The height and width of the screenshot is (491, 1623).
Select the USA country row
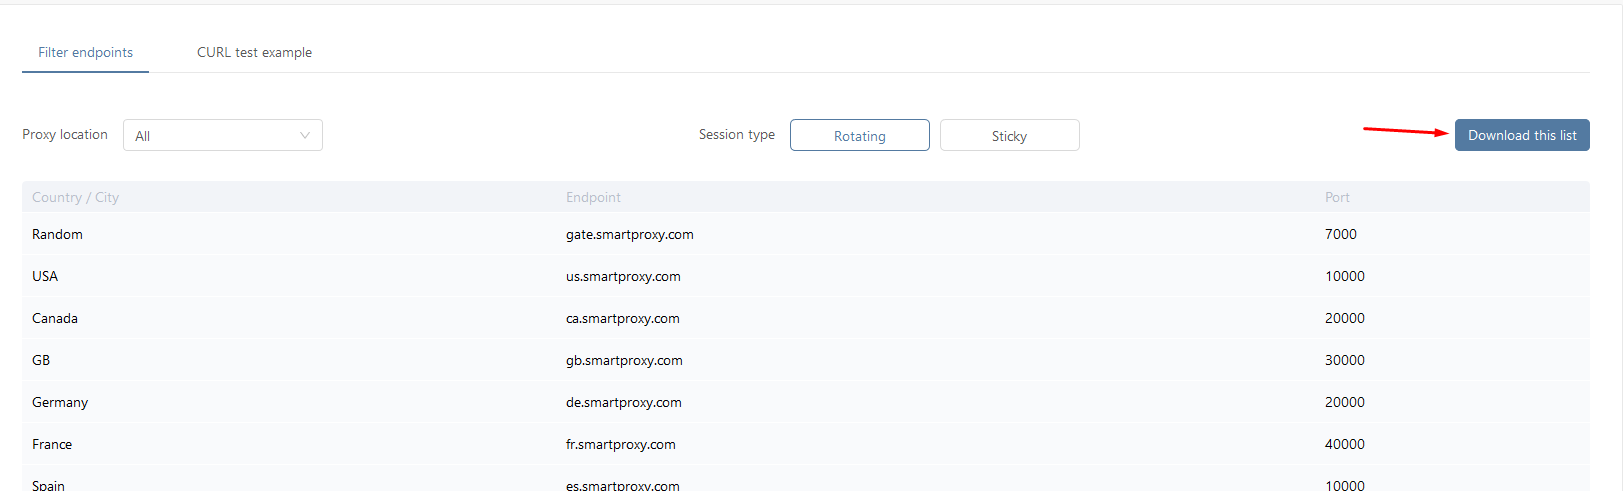(x=806, y=276)
